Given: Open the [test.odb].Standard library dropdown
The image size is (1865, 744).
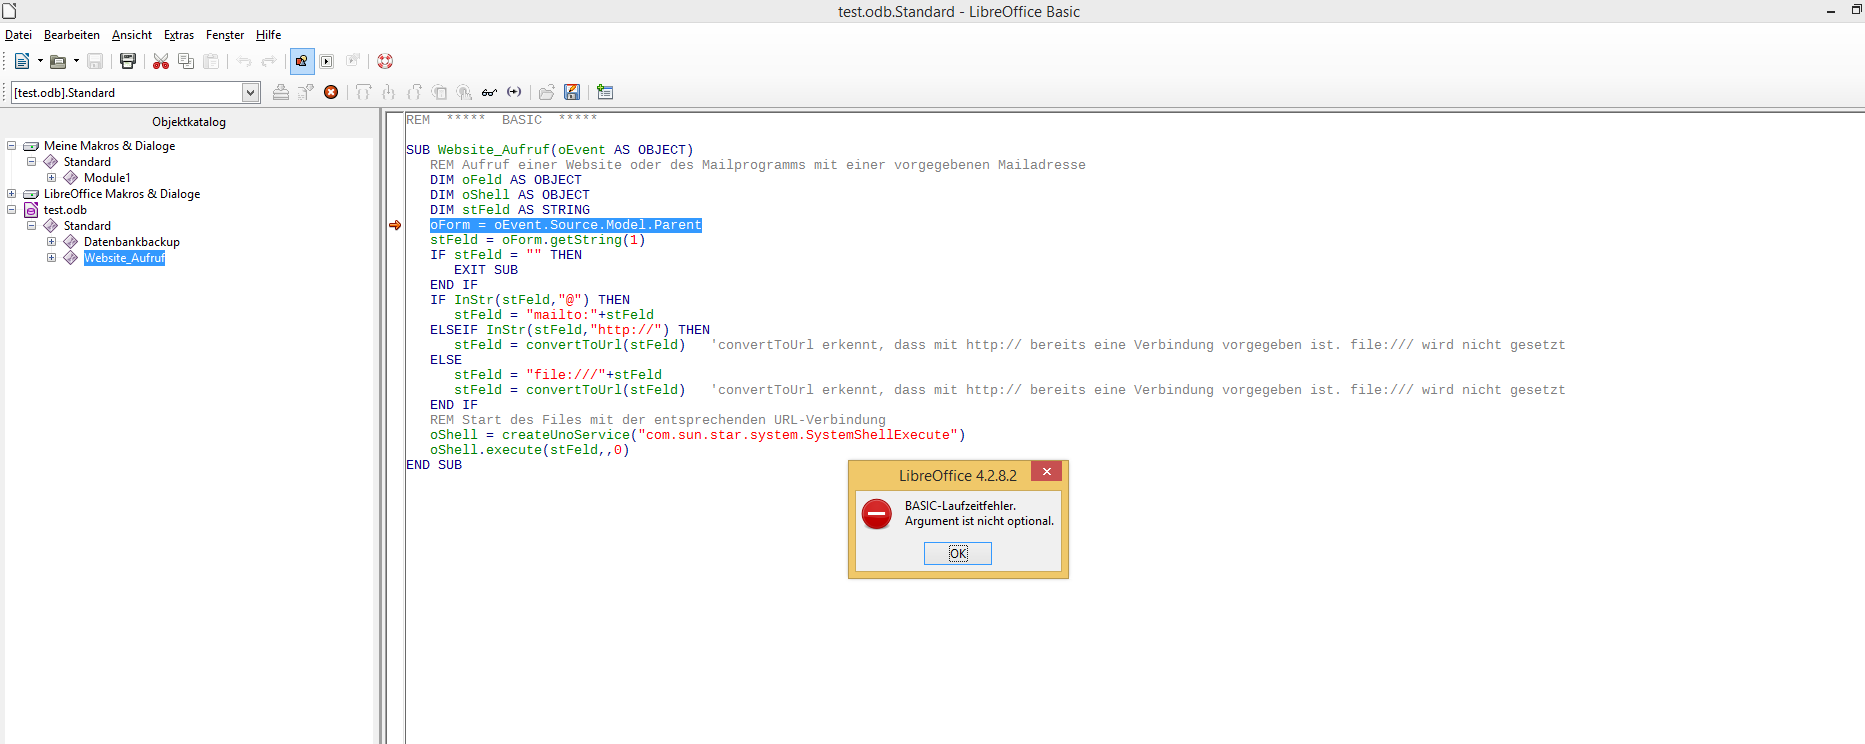Looking at the screenshot, I should tap(251, 92).
